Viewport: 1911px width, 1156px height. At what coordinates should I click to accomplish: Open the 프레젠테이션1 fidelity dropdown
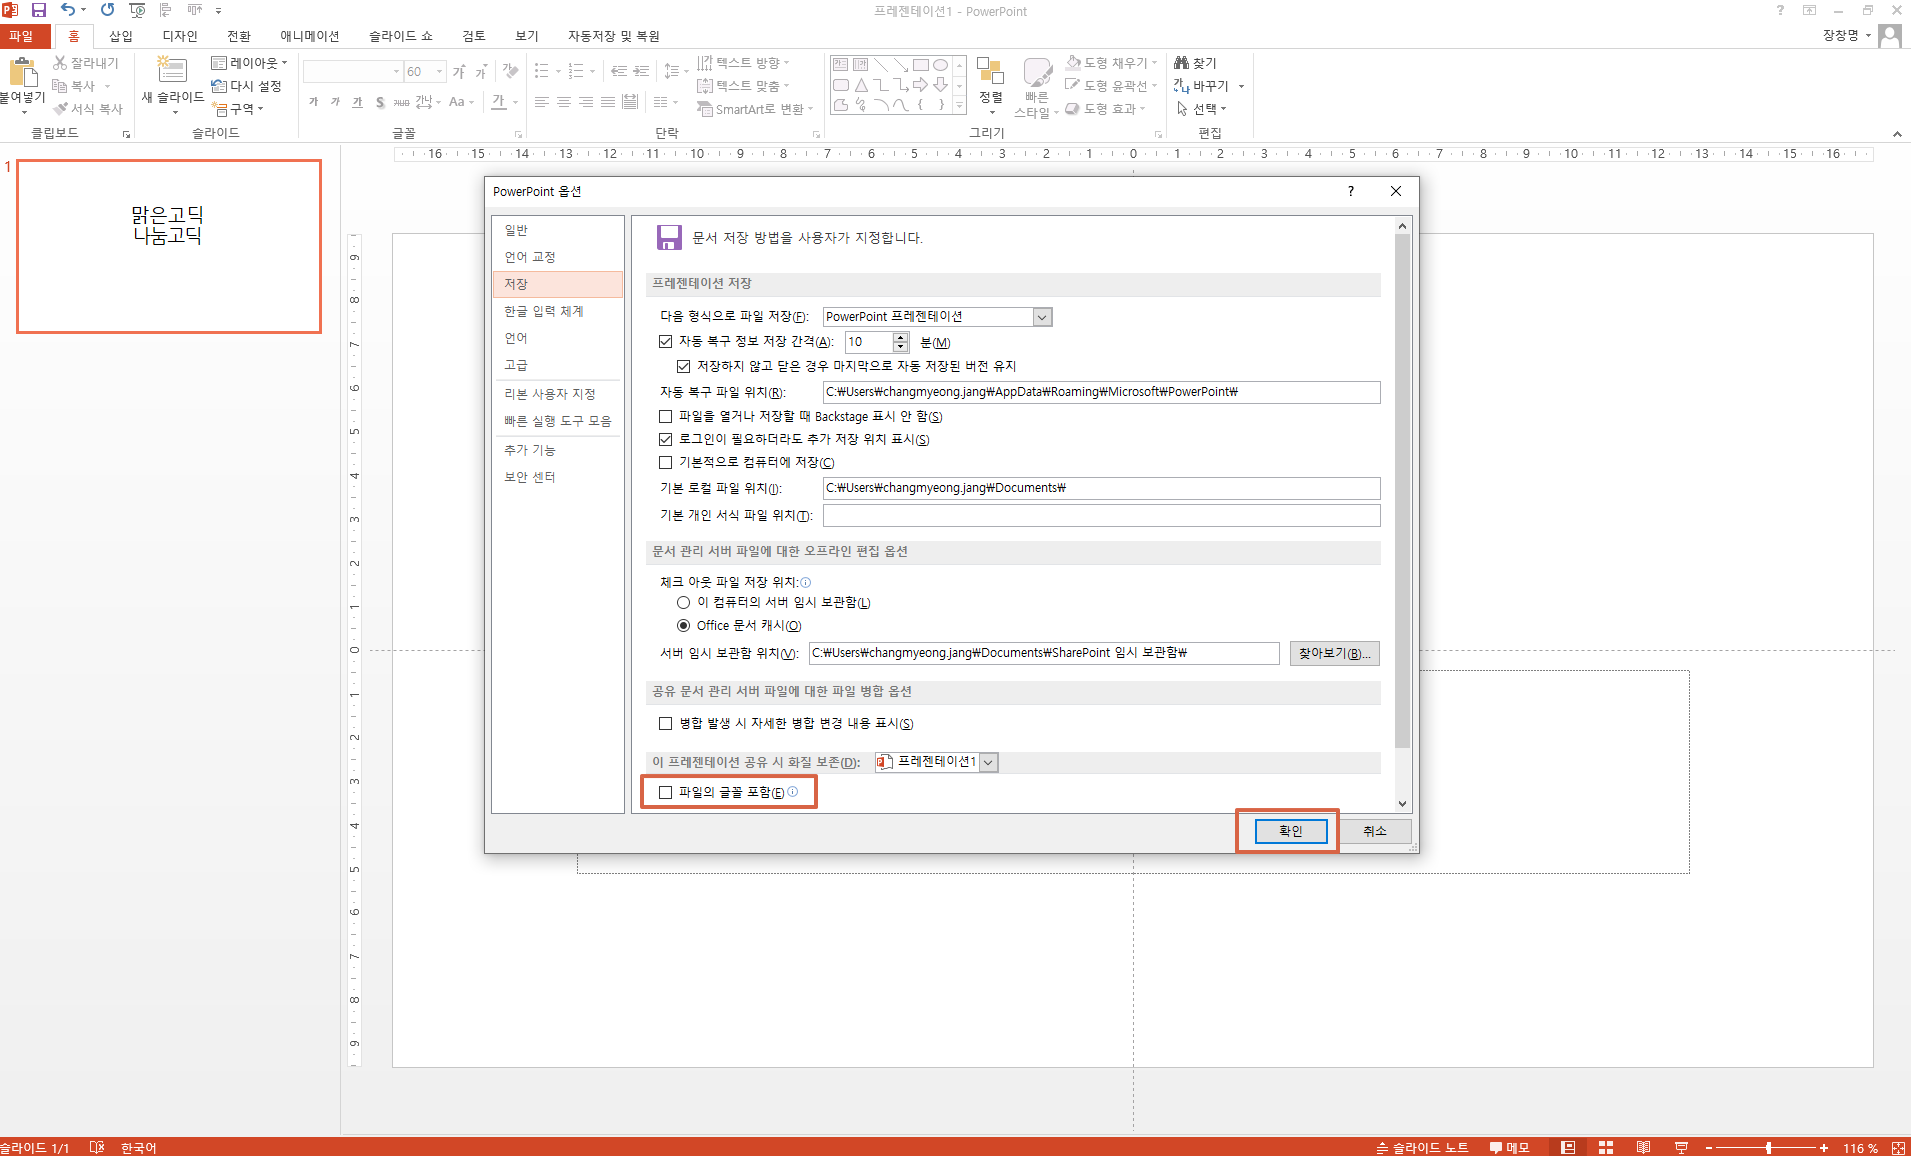tap(988, 763)
